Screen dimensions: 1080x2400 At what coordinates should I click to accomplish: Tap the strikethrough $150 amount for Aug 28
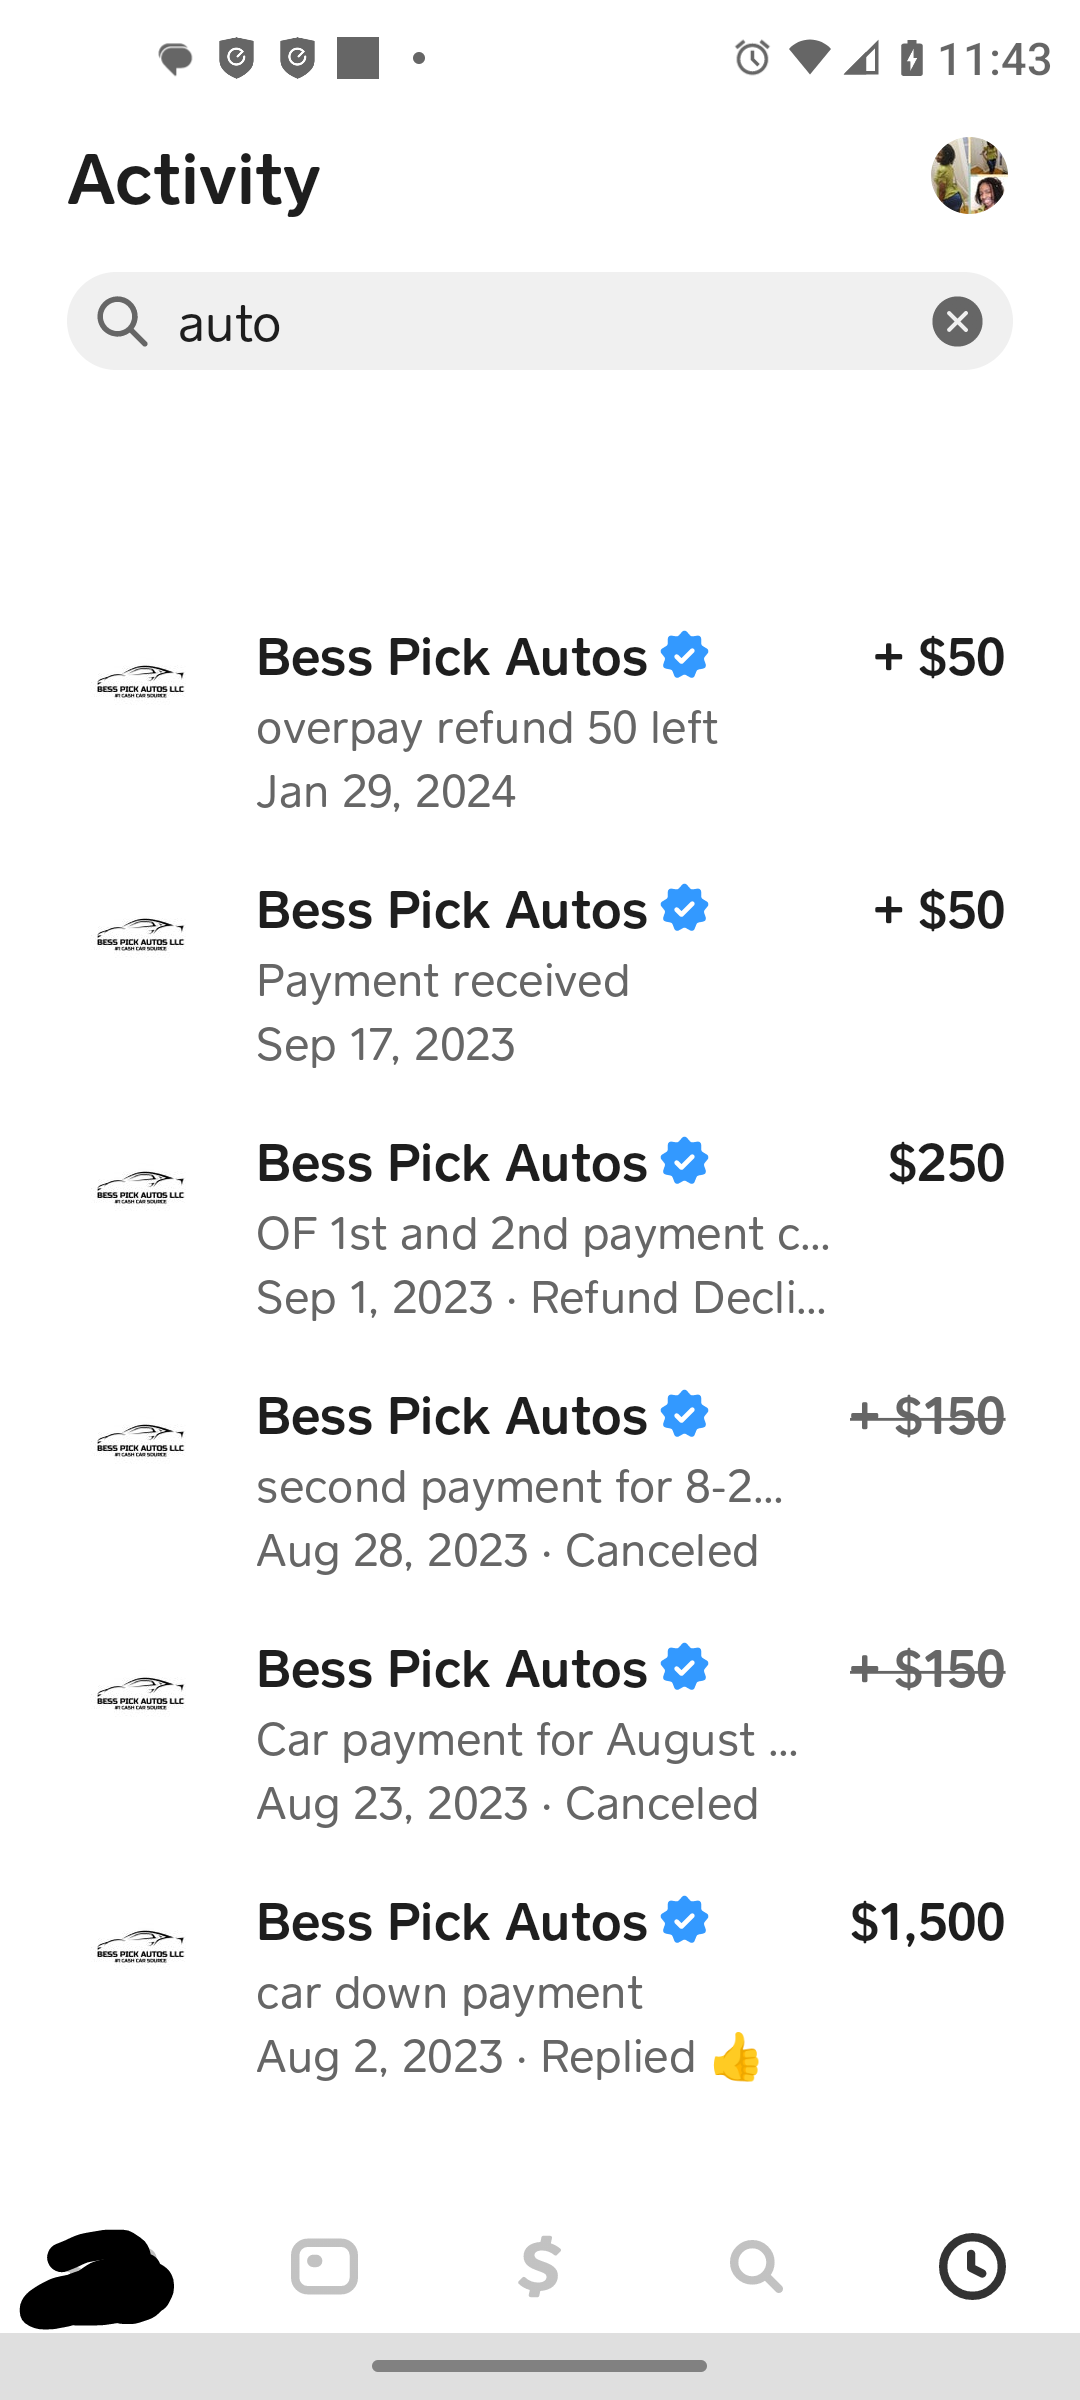(927, 1416)
